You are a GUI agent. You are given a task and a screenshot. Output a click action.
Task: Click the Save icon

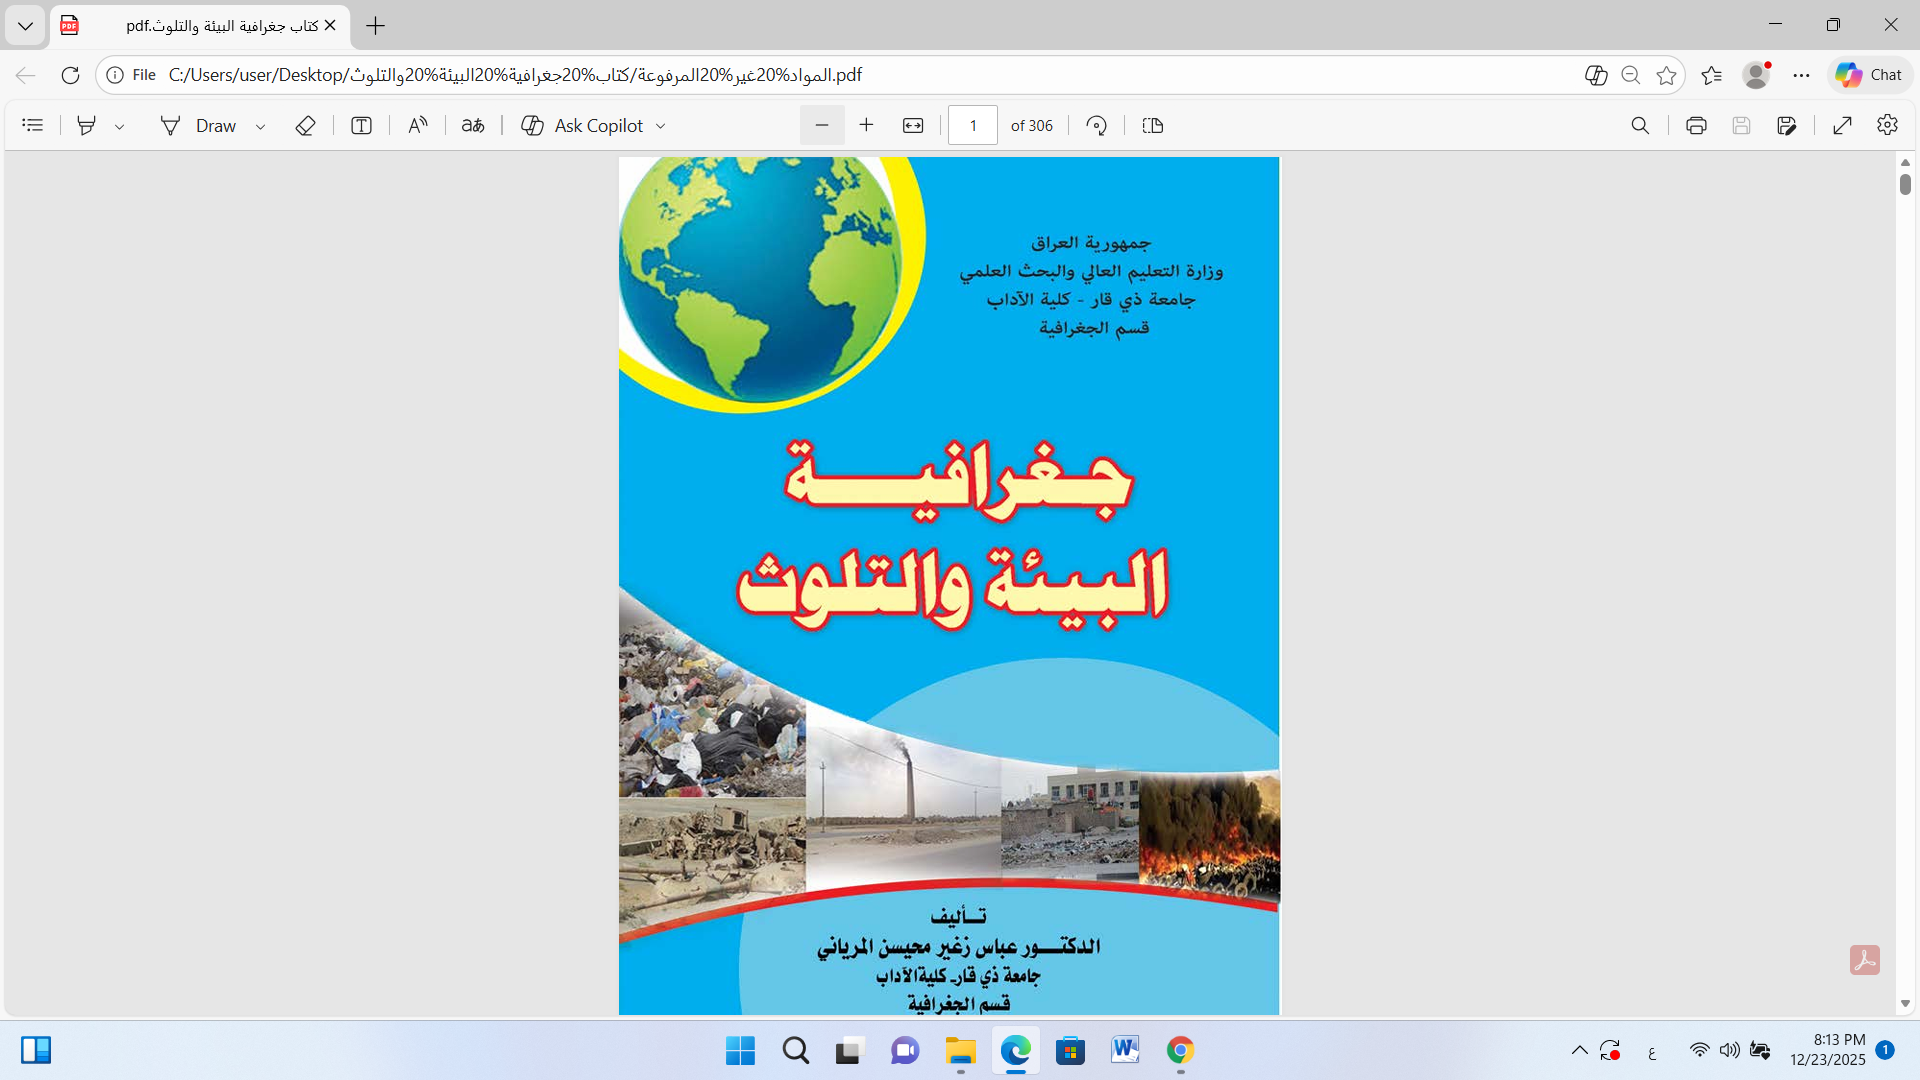pos(1741,125)
